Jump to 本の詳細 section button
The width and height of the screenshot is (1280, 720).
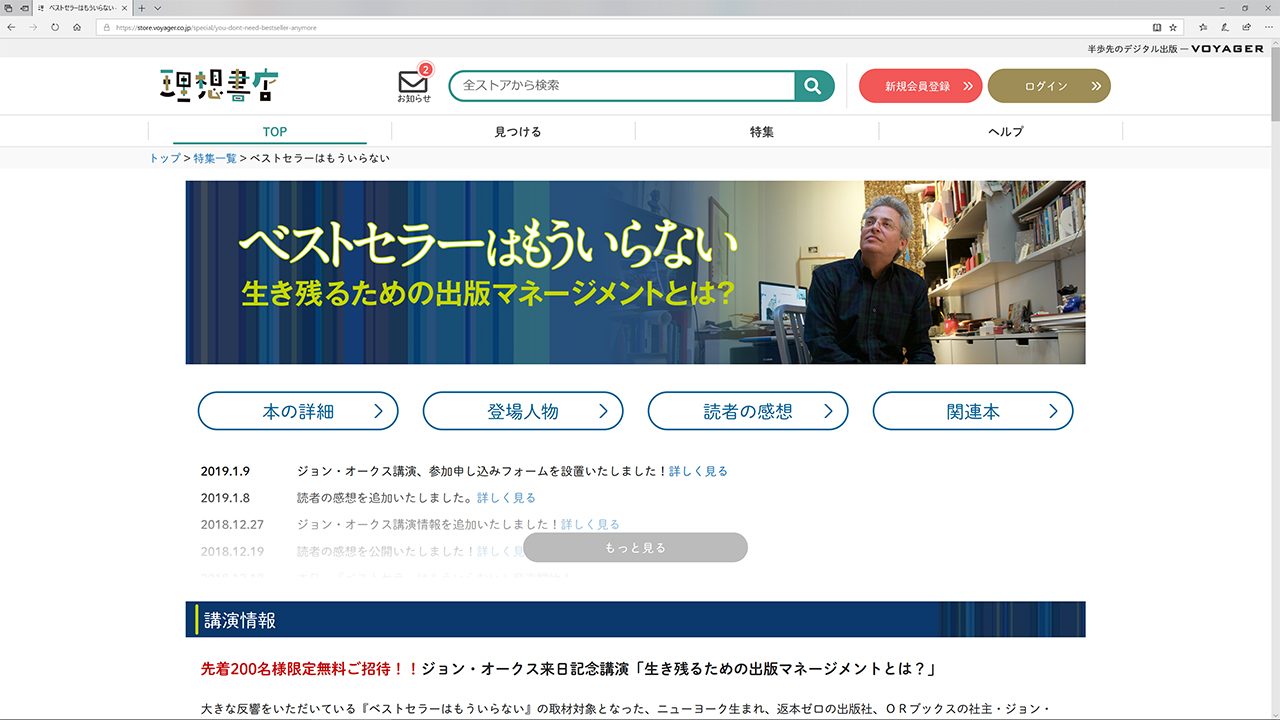298,411
